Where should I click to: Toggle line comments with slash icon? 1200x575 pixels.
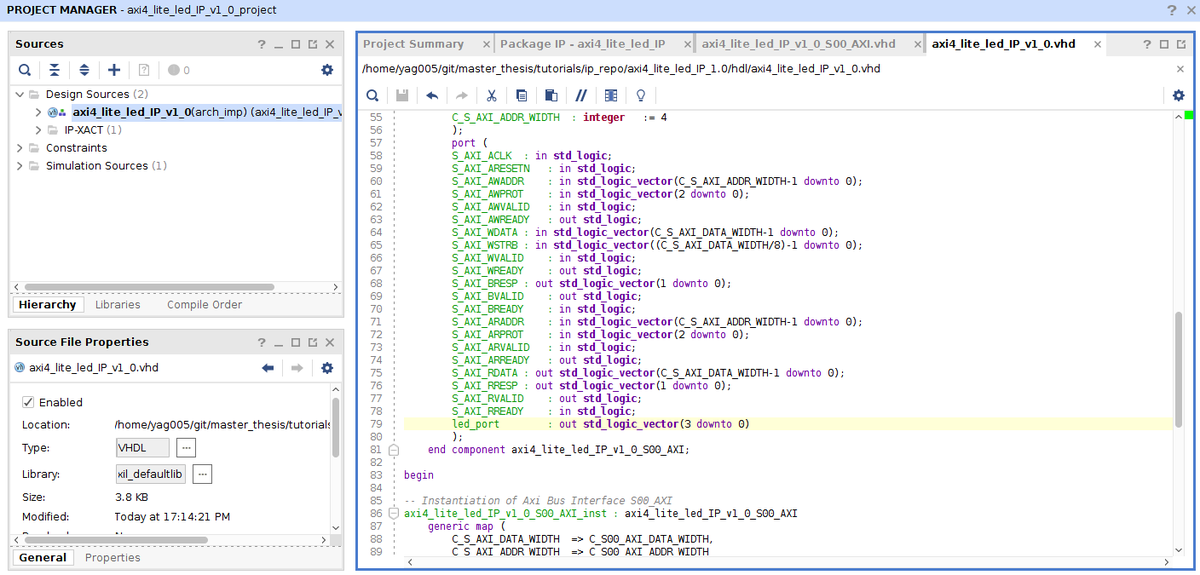coord(581,96)
